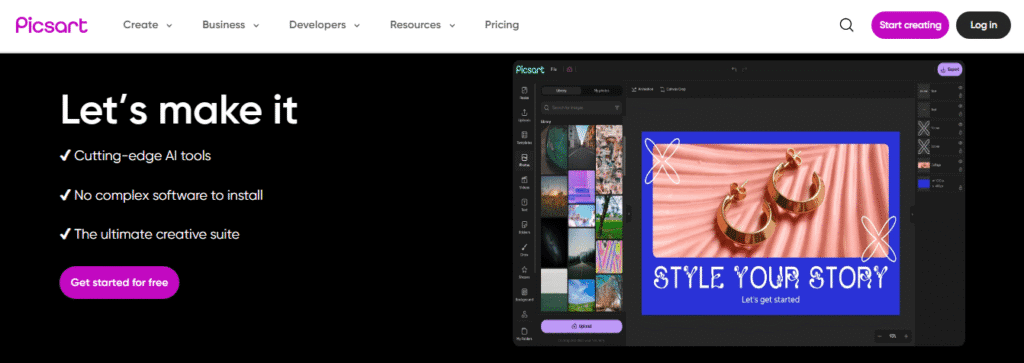Collapse the layers panel handle

coord(913,213)
